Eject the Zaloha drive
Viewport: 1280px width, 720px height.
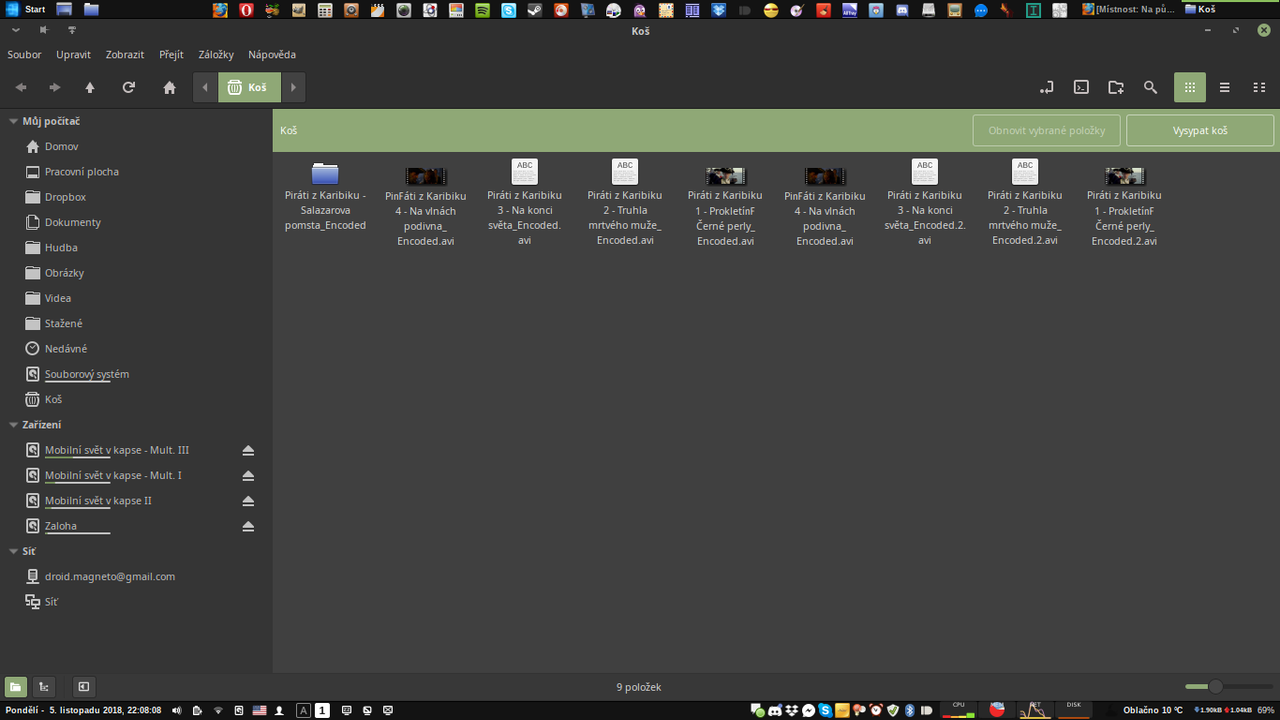248,526
